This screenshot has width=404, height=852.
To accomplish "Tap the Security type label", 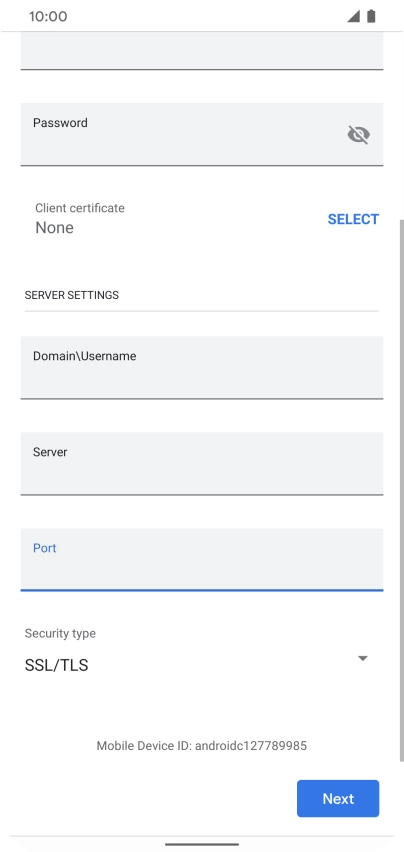I will pyautogui.click(x=60, y=634).
